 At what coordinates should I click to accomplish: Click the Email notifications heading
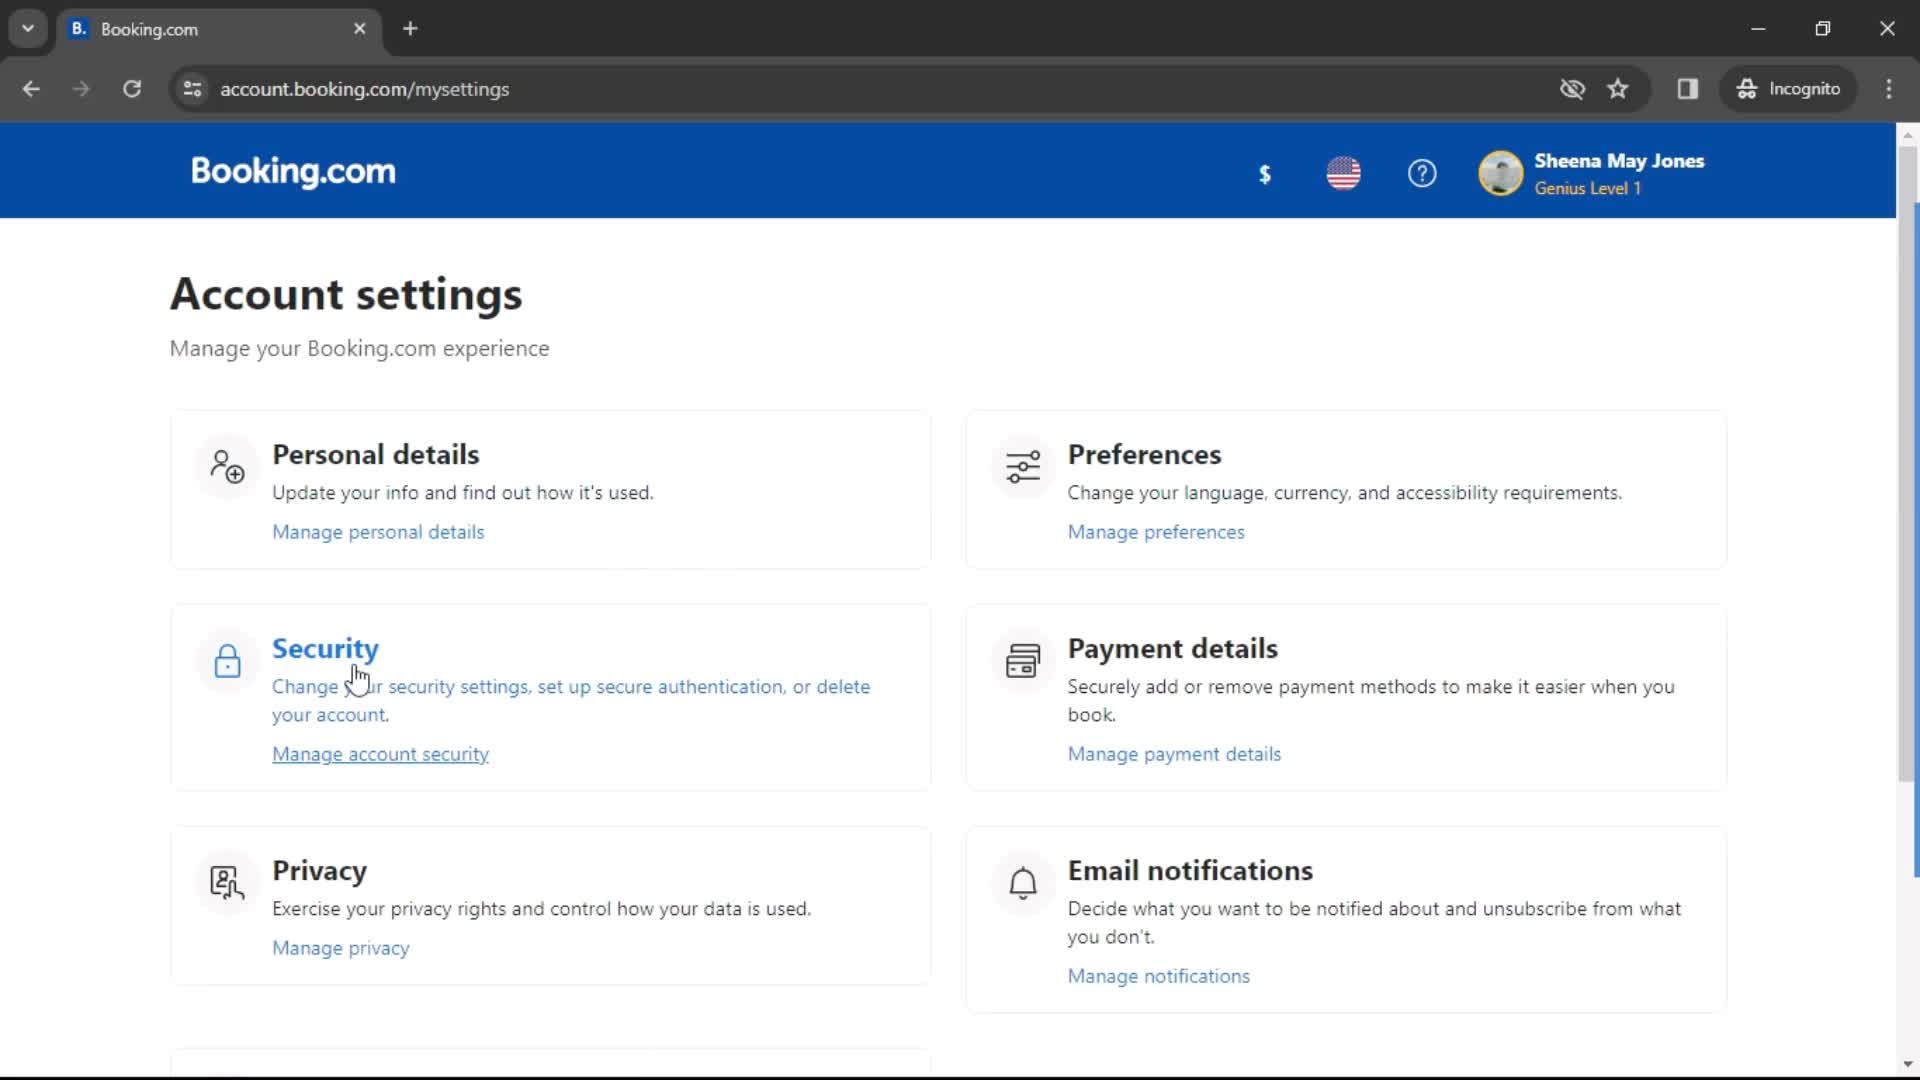pos(1190,871)
